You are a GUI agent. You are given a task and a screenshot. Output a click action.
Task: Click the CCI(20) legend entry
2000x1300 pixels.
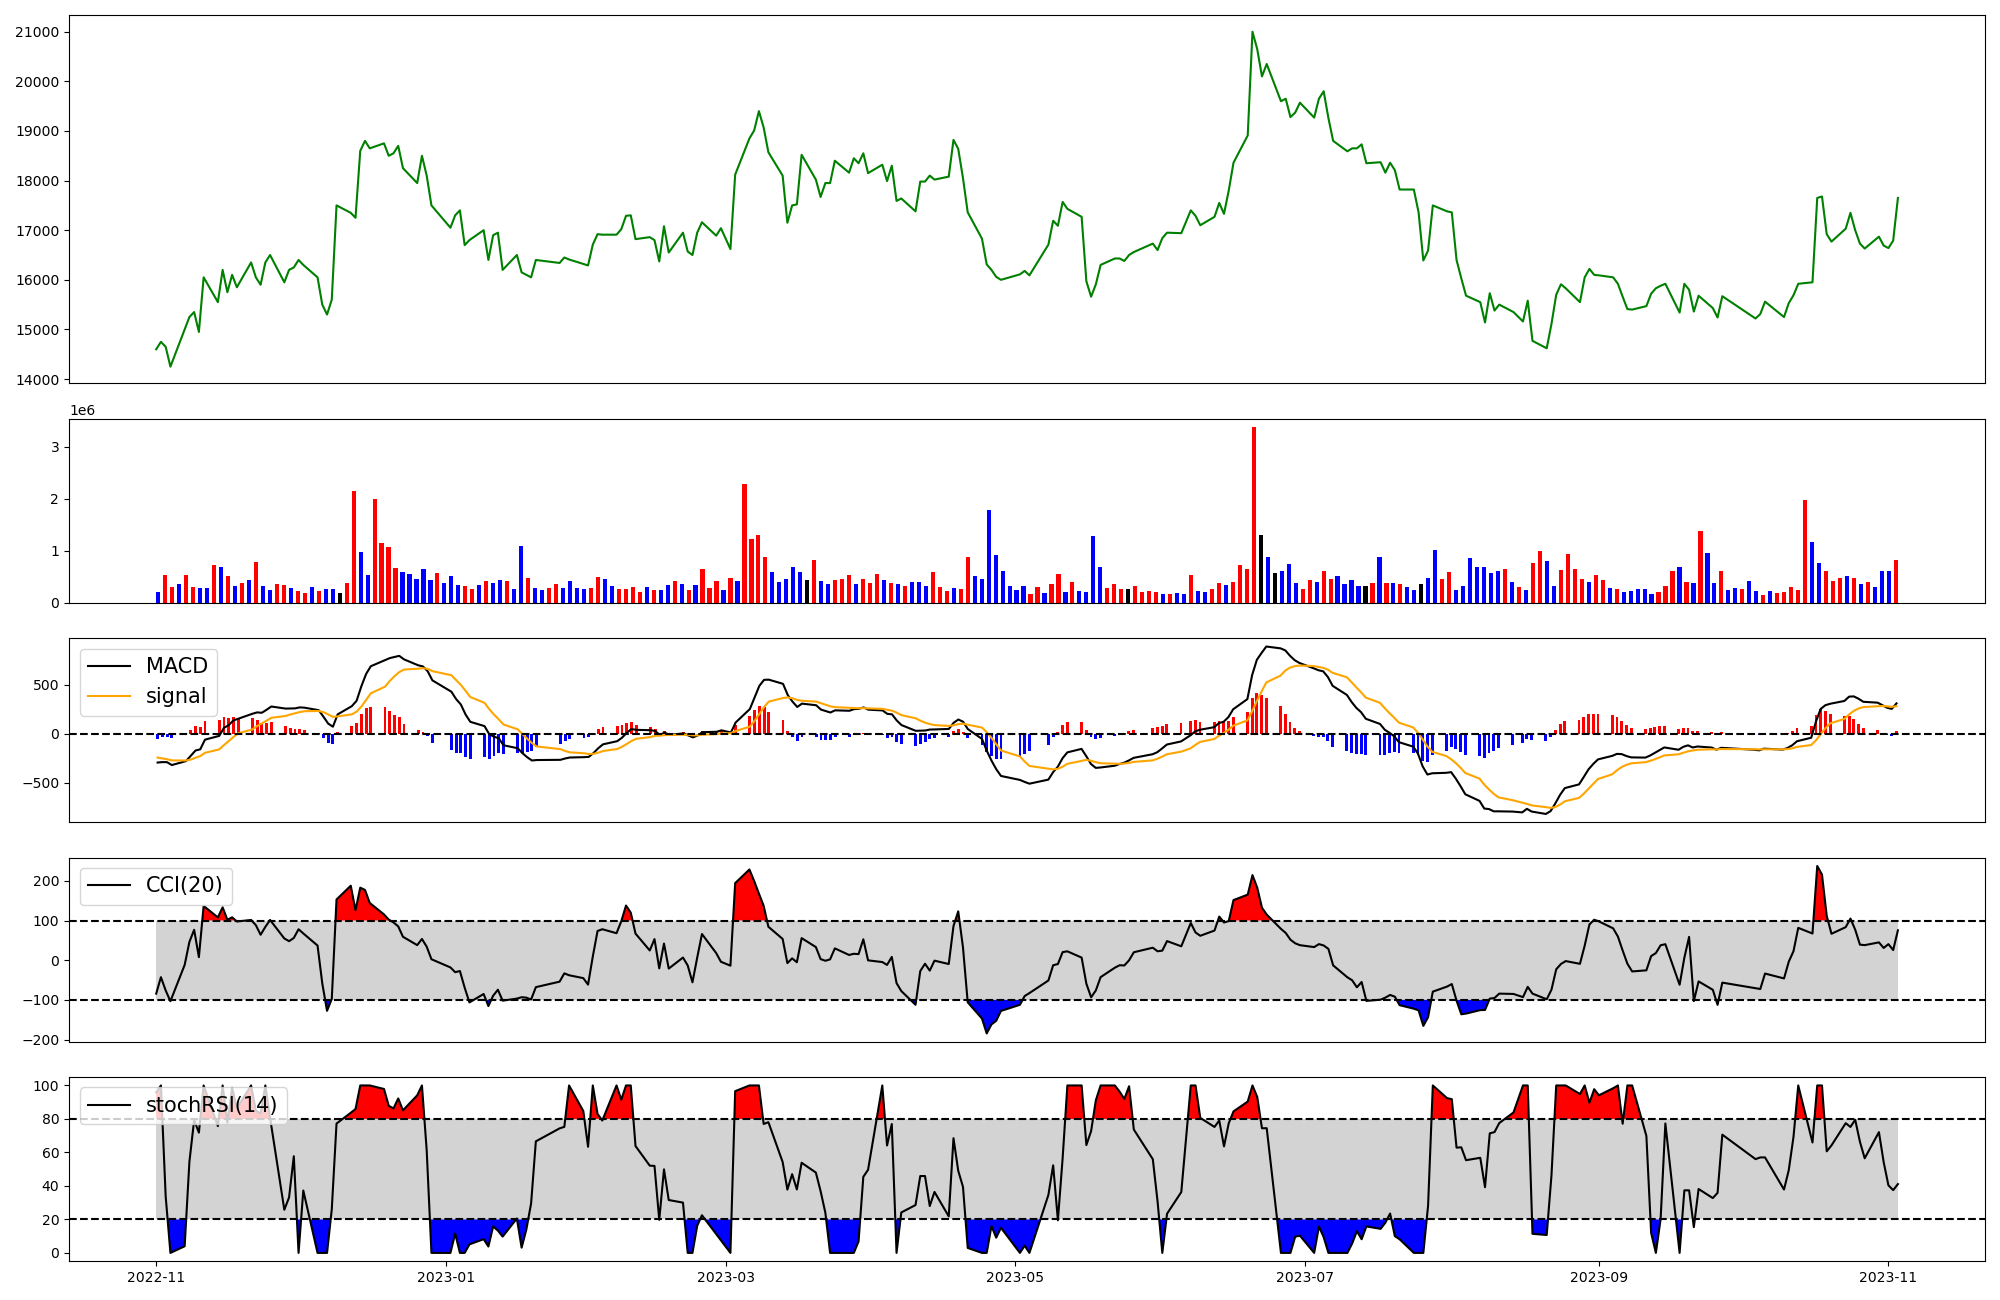[184, 885]
